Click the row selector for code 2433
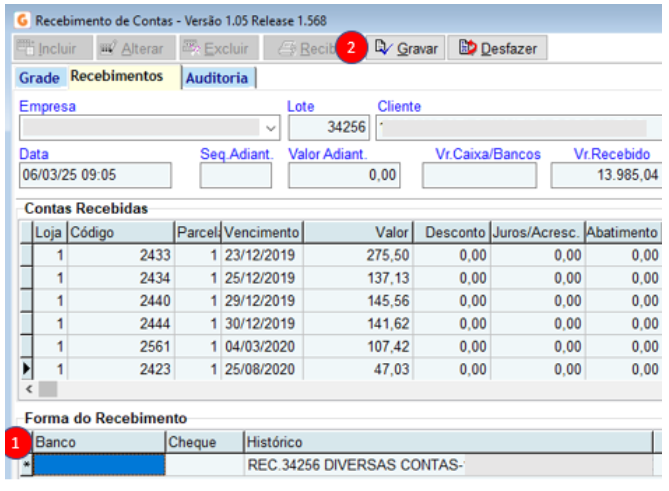669x491 pixels. click(26, 255)
